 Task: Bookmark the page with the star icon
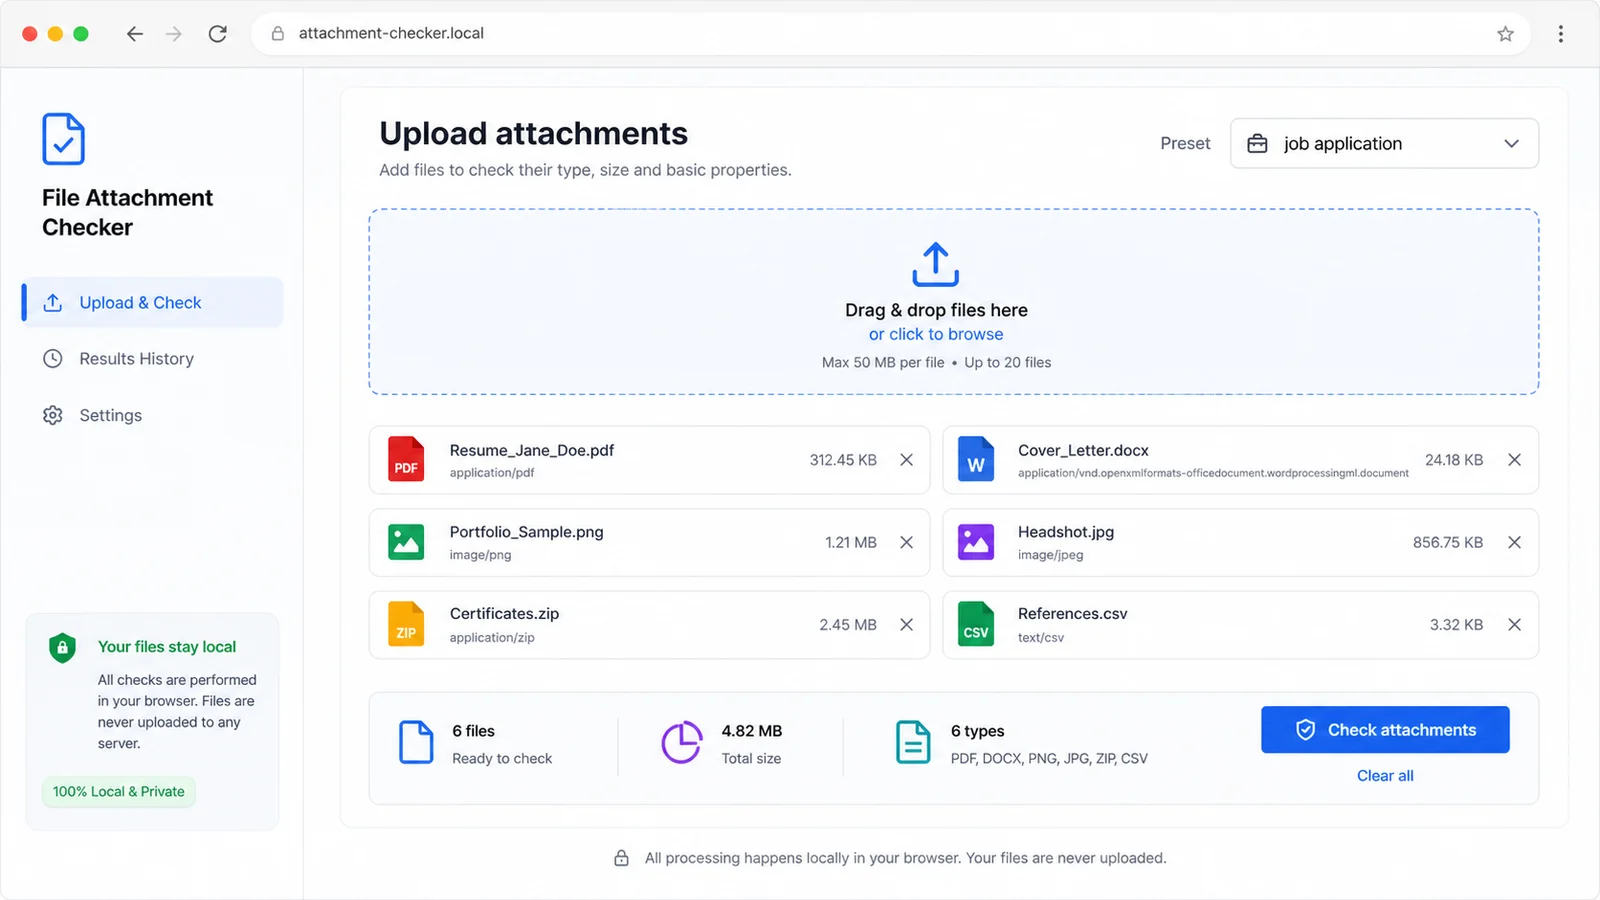click(1505, 34)
